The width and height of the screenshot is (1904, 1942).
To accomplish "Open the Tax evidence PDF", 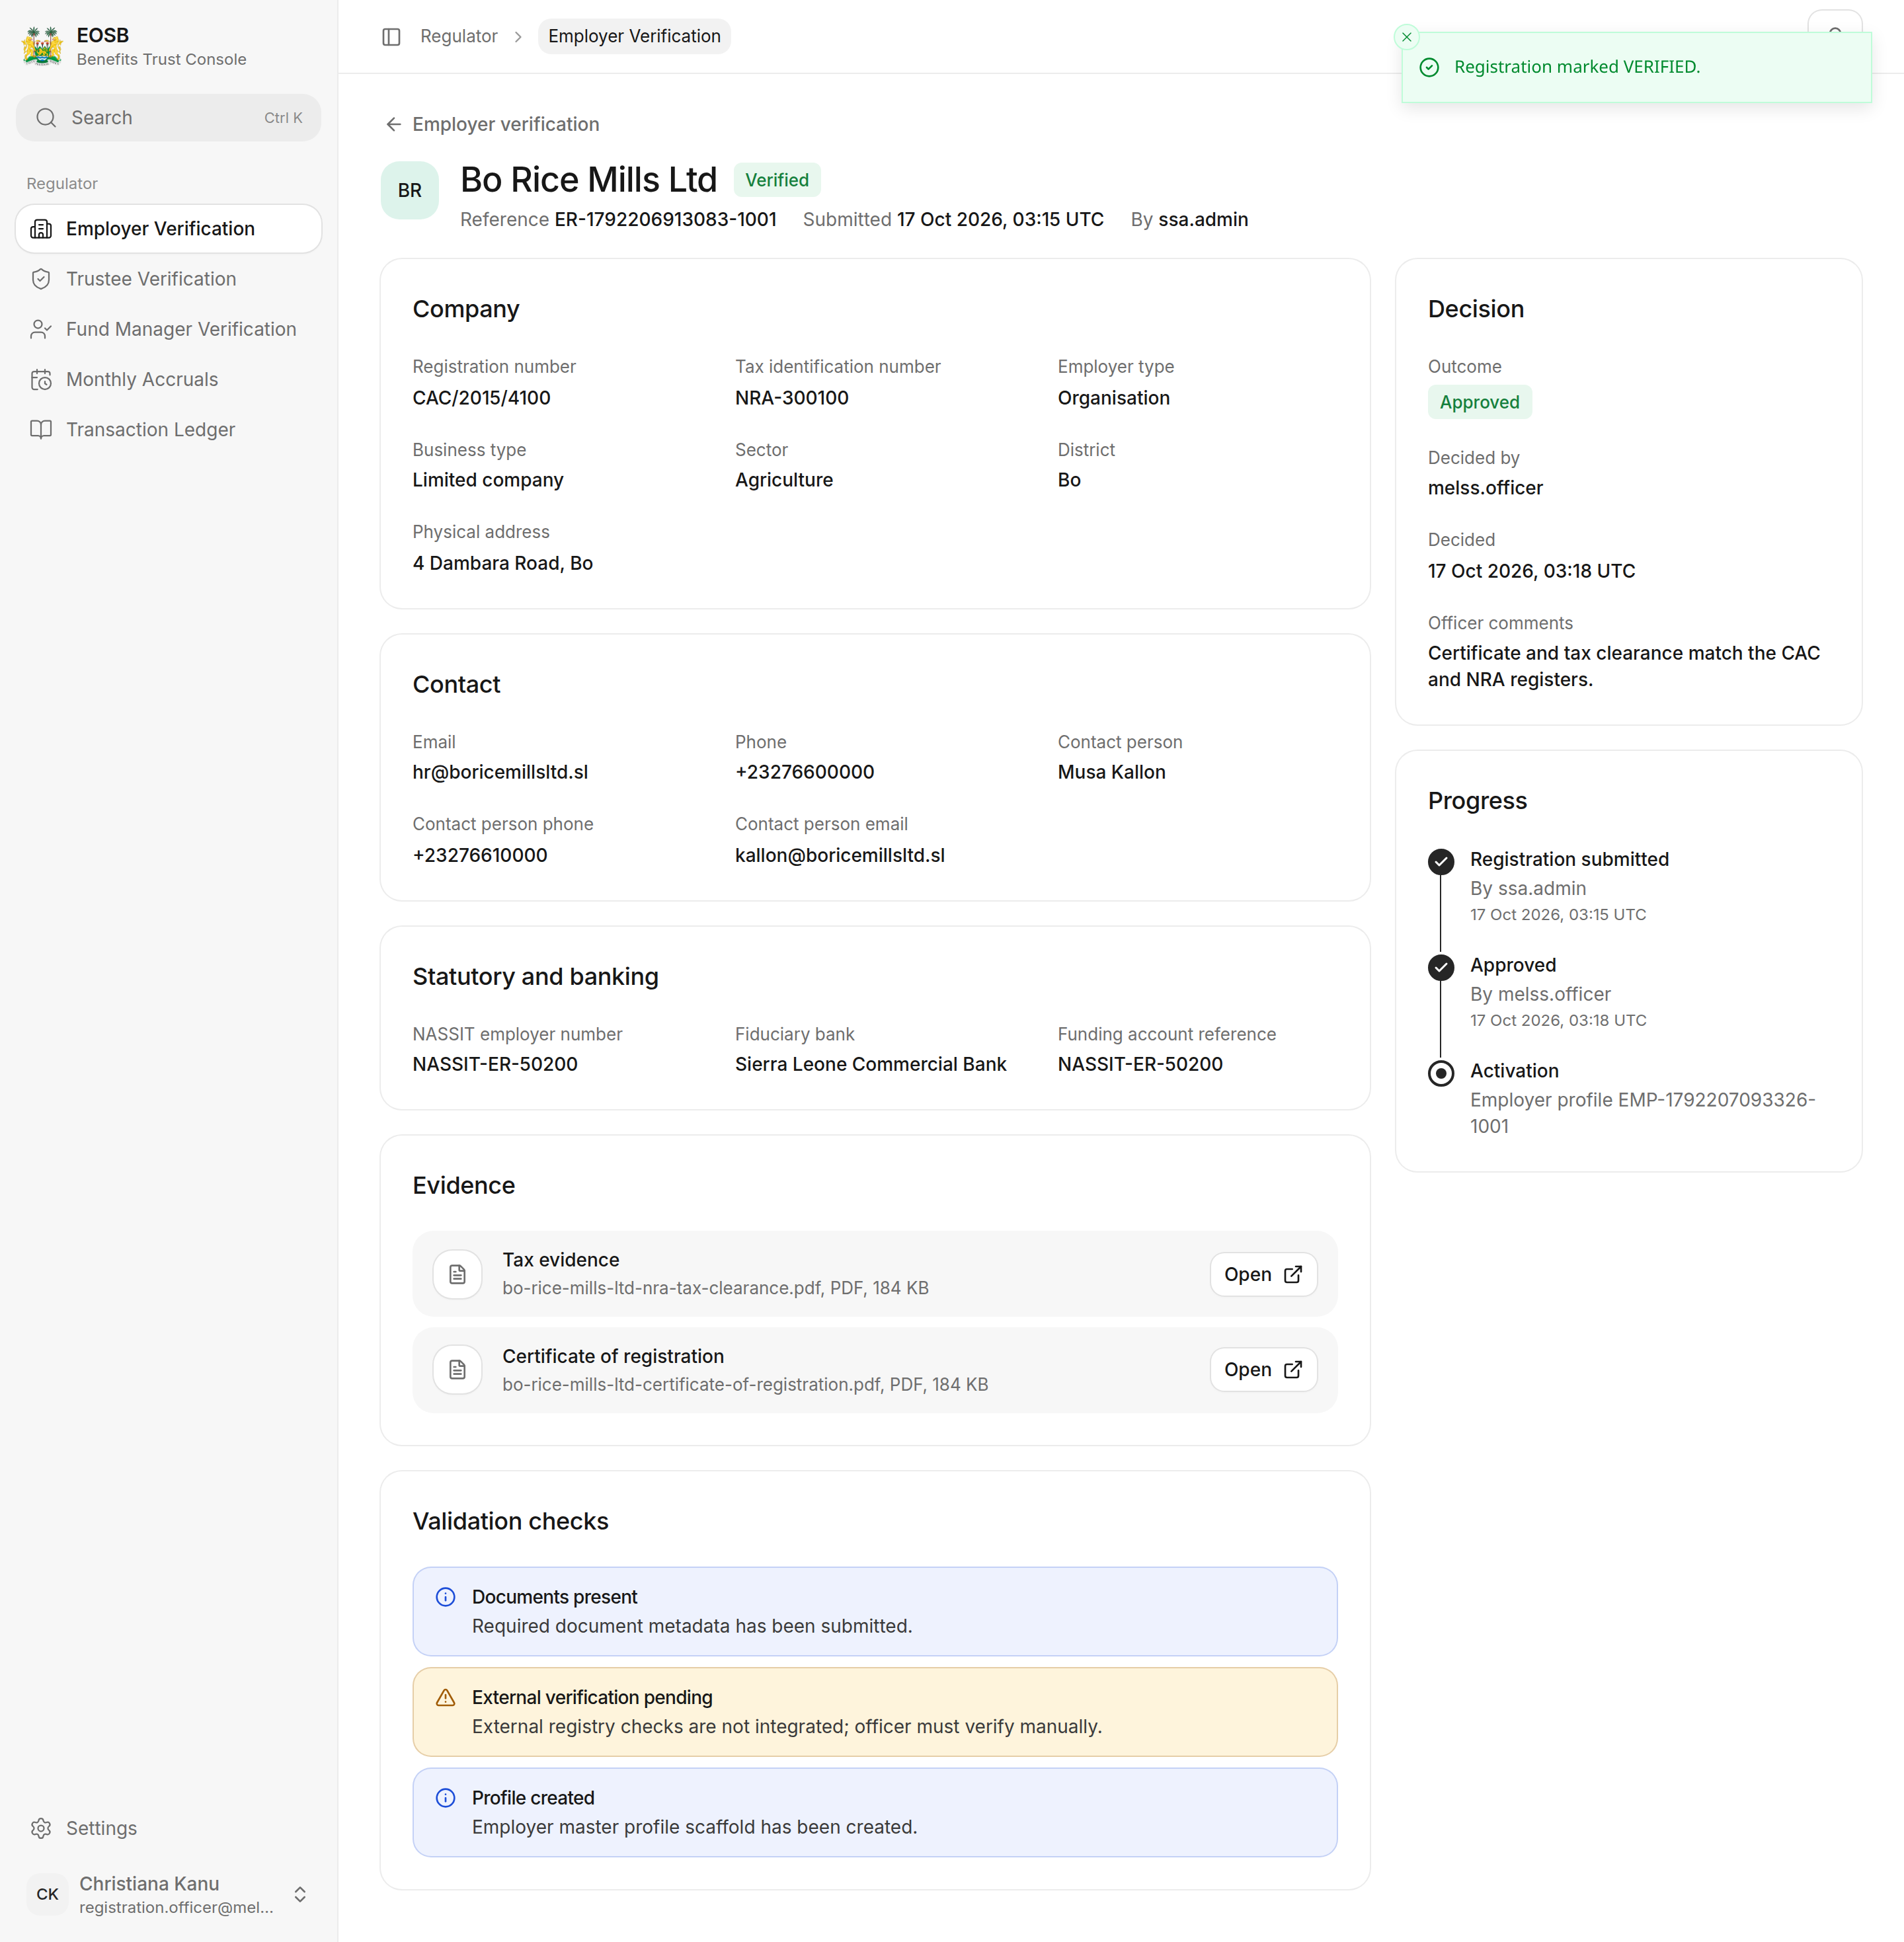I will click(1263, 1274).
